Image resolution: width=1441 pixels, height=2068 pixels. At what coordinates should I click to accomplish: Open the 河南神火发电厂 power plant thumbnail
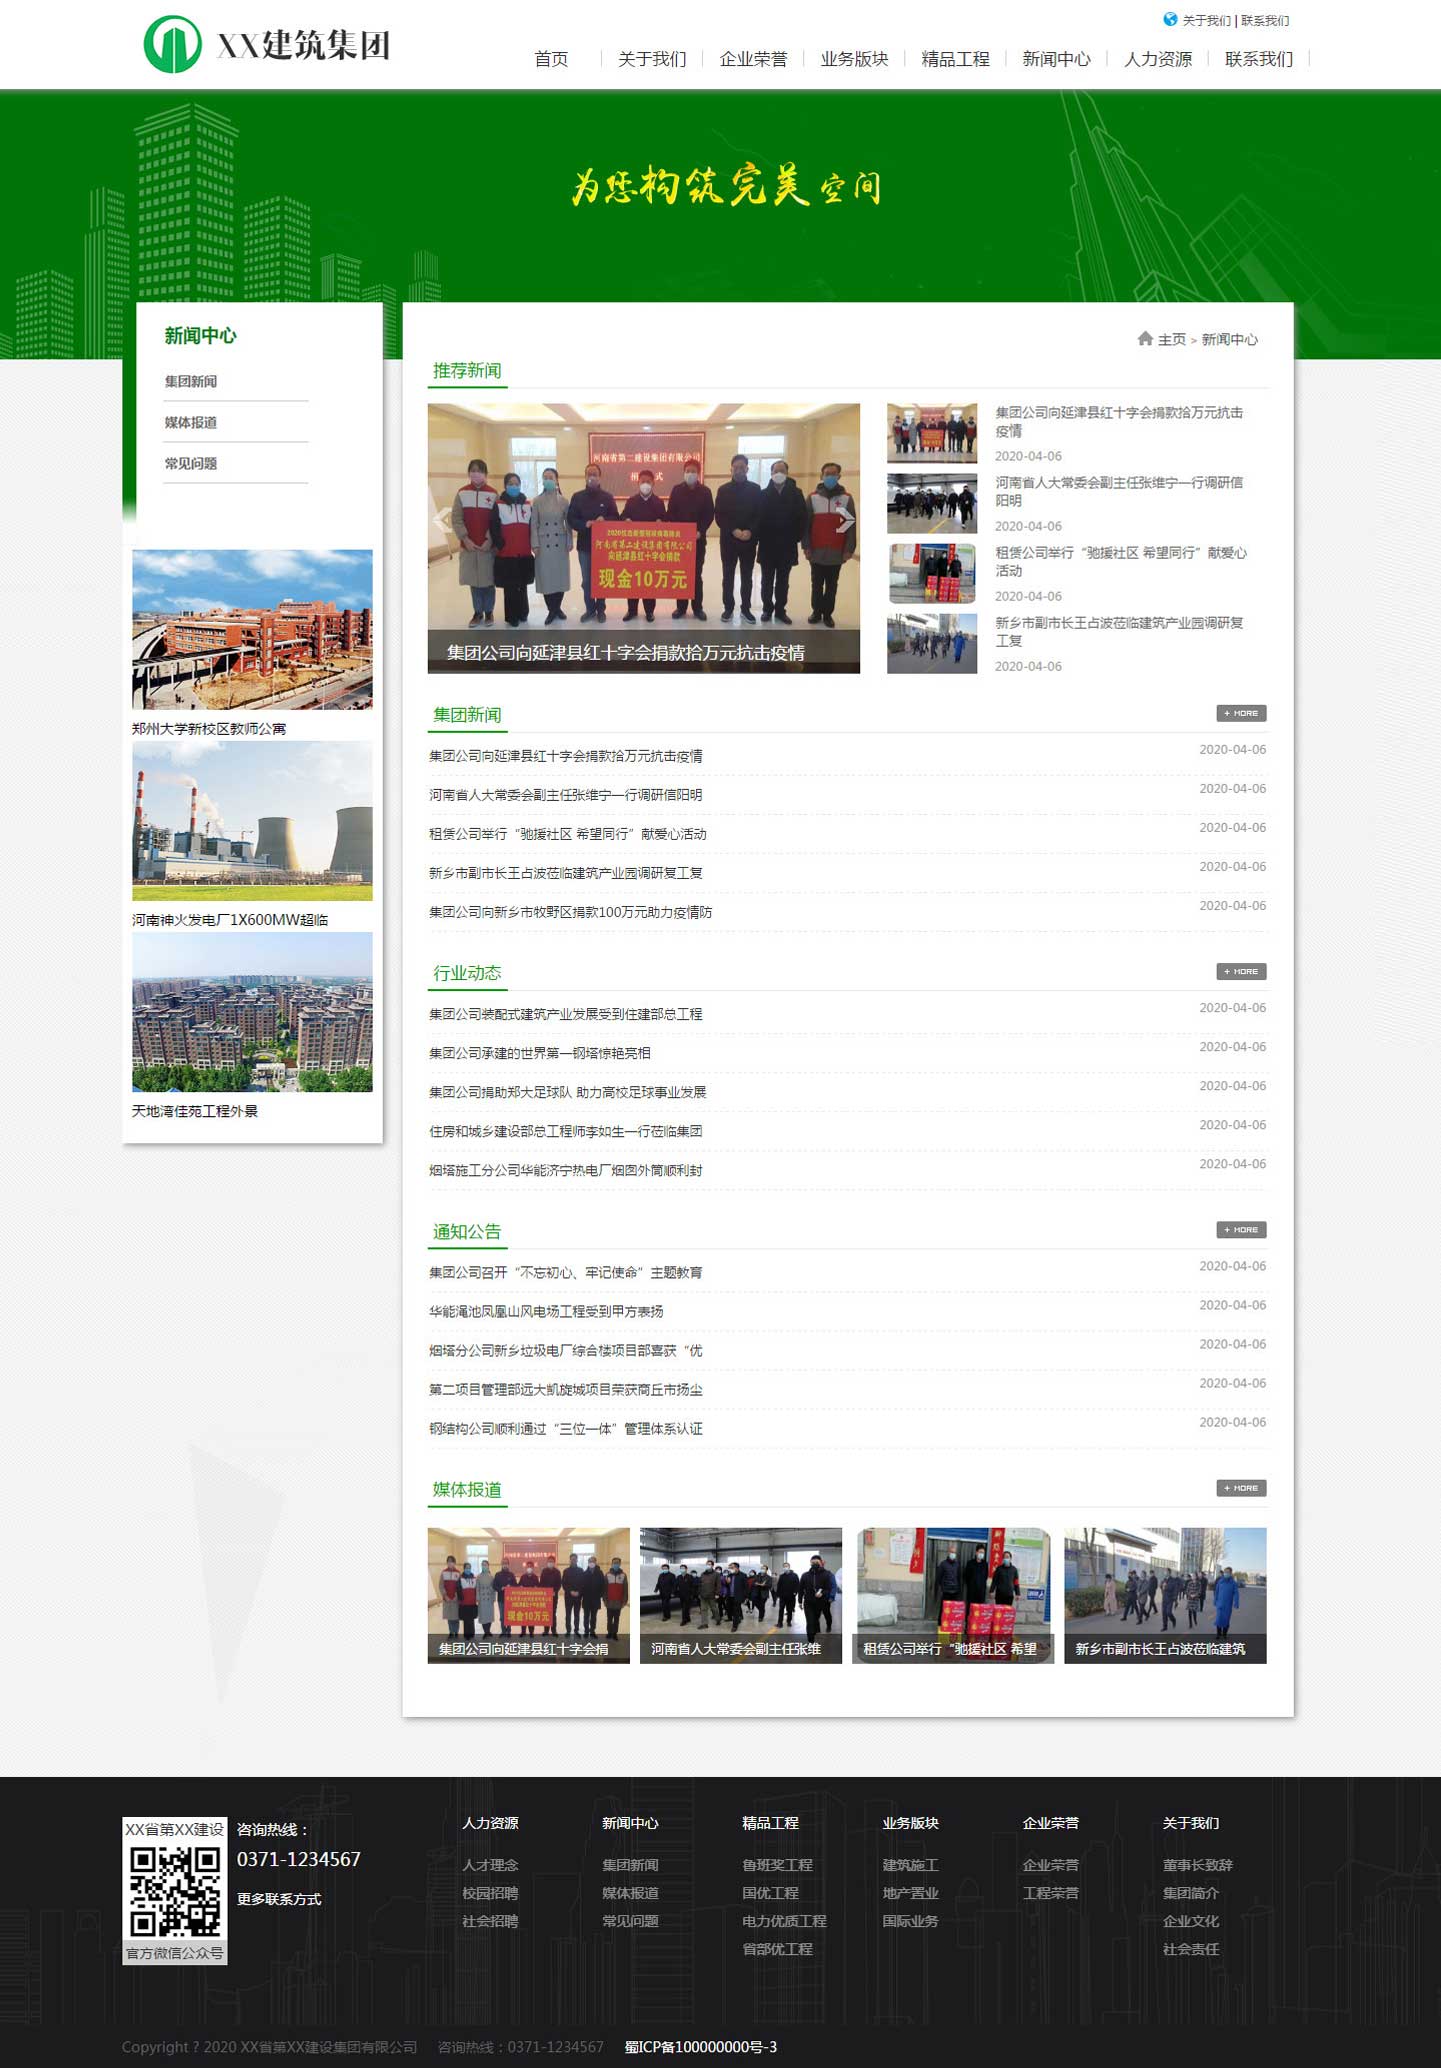pos(252,820)
